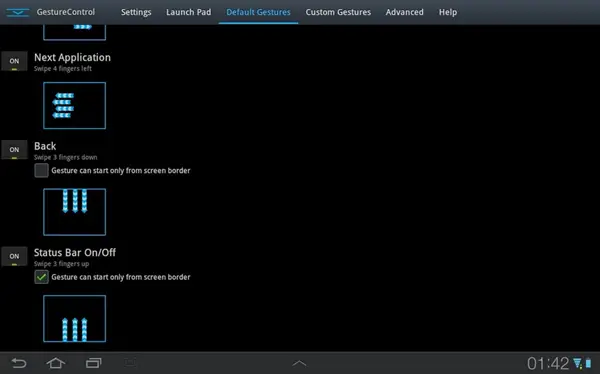Open the Launch Pad tab
The height and width of the screenshot is (374, 600).
tap(188, 12)
